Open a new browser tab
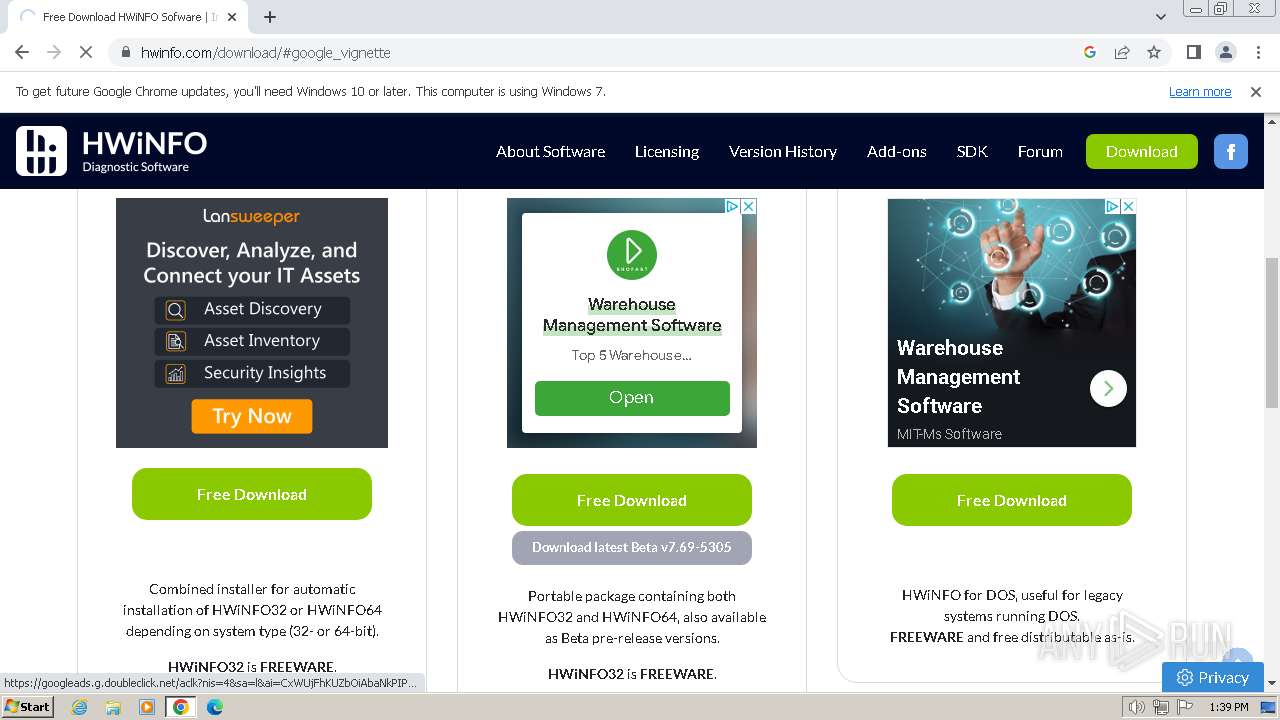Image resolution: width=1280 pixels, height=720 pixels. (270, 17)
